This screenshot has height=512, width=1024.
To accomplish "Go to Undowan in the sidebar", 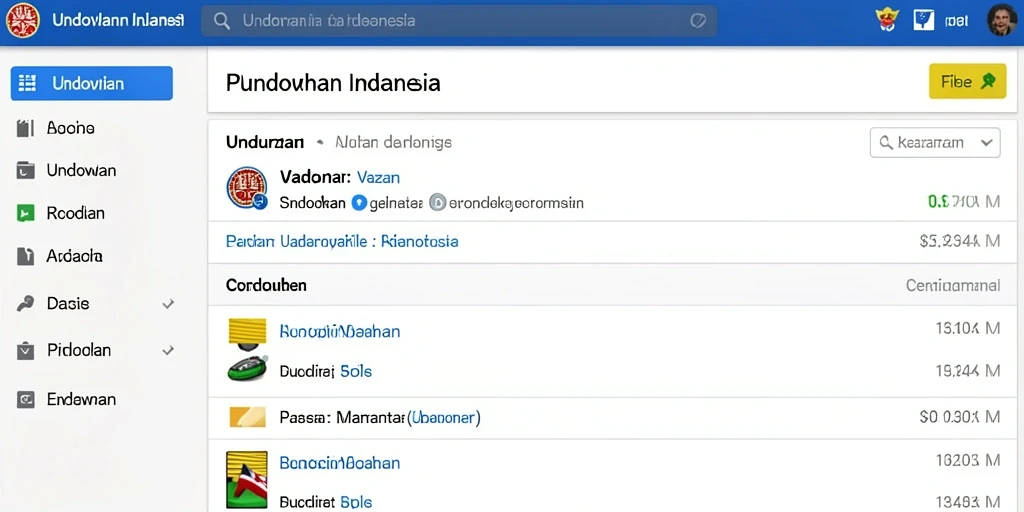I will (82, 170).
